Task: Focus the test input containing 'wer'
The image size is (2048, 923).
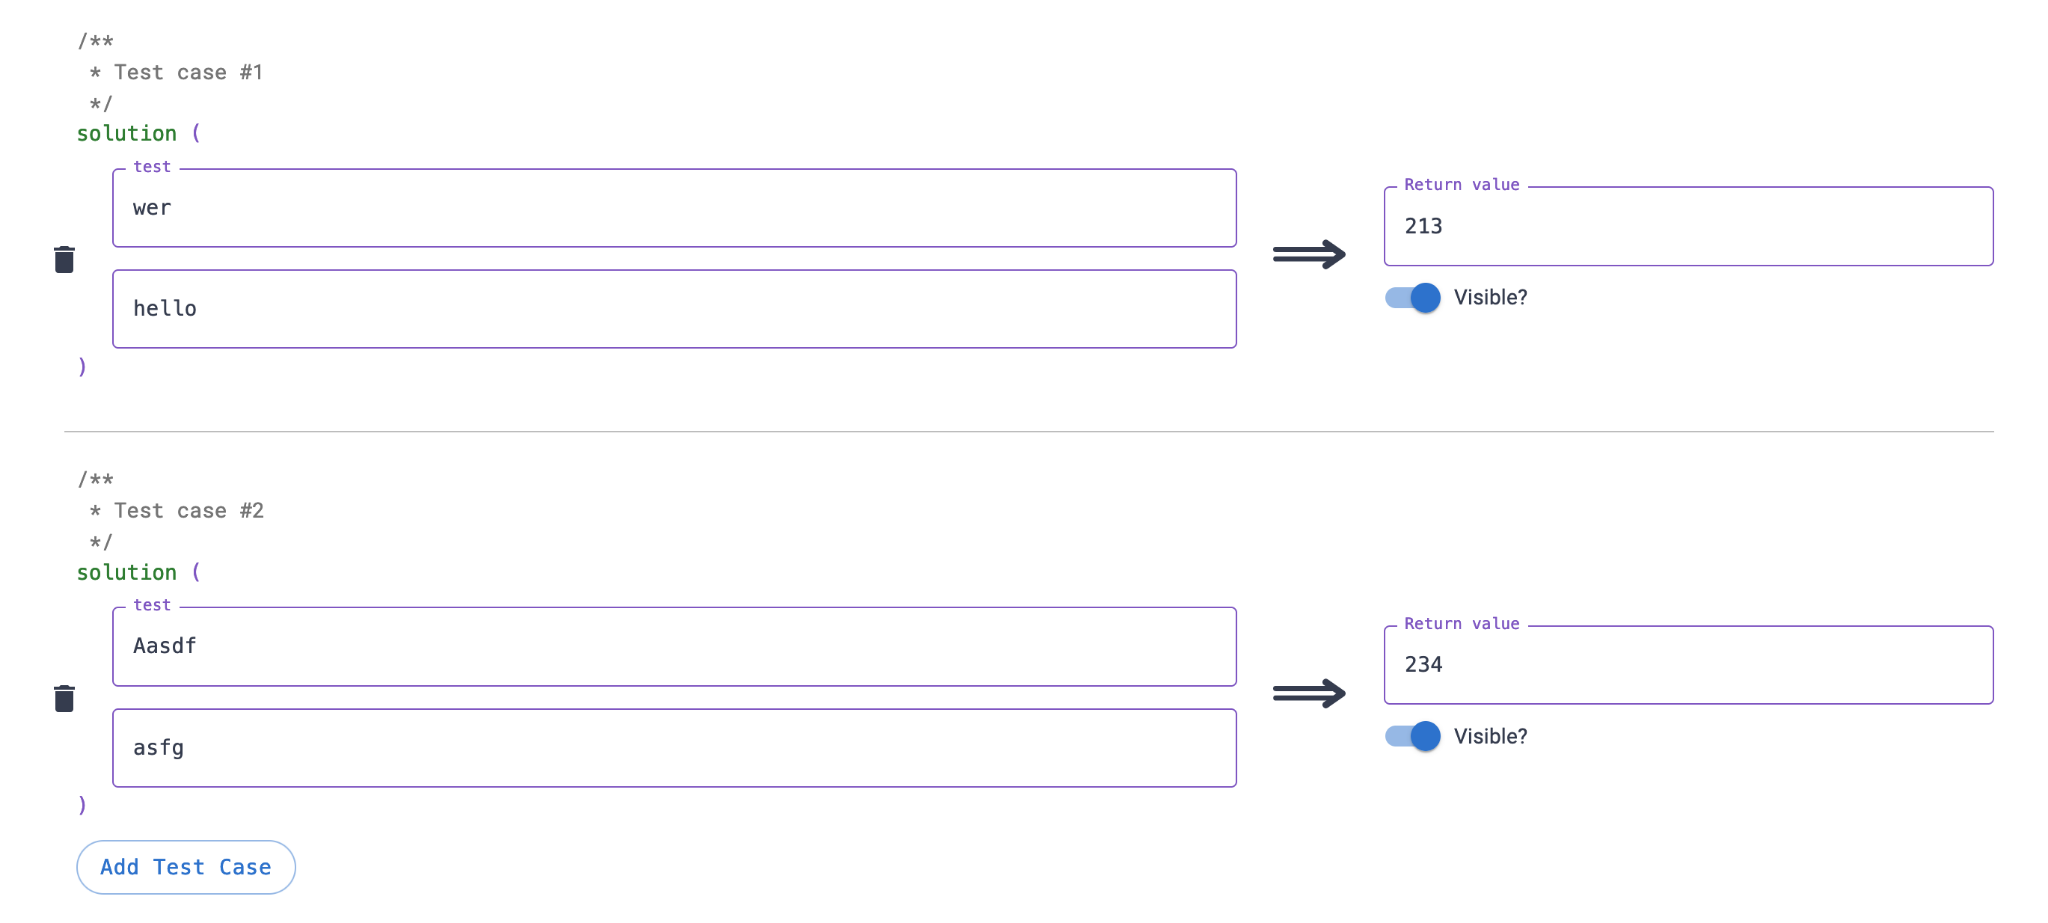Action: 674,208
